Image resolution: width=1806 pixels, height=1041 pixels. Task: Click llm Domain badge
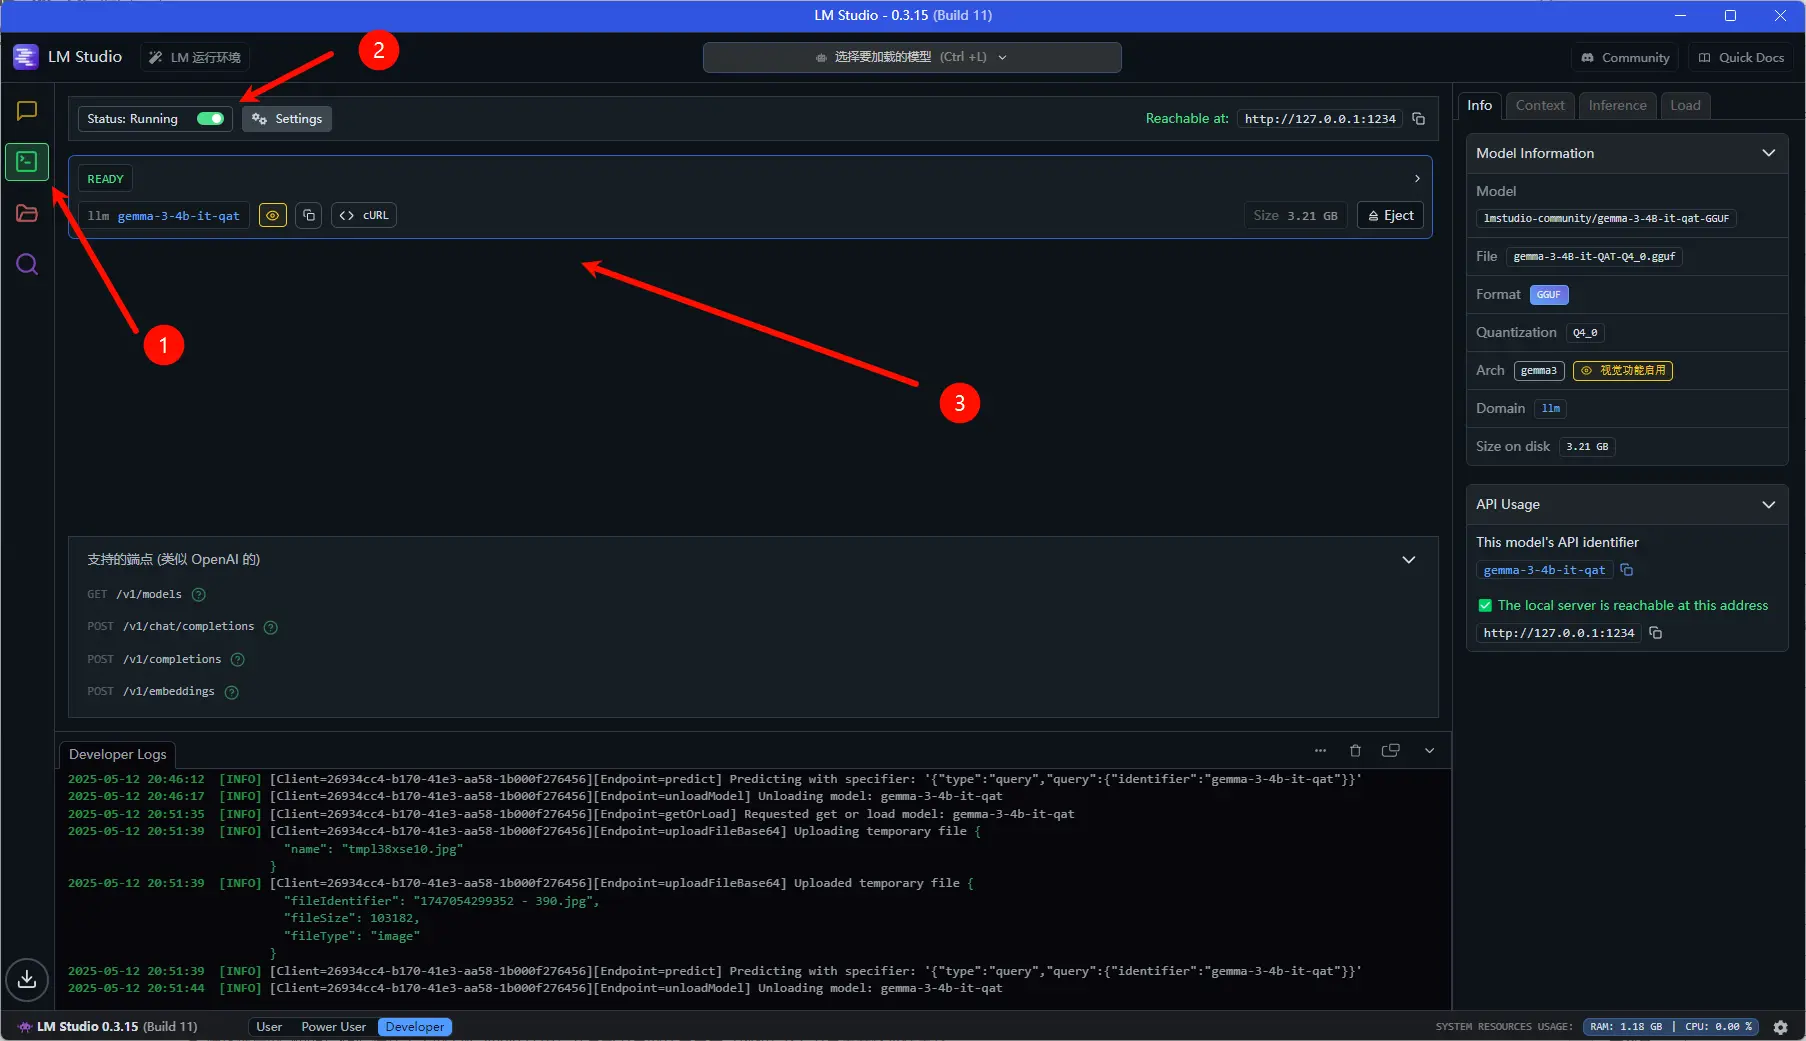coord(1551,409)
